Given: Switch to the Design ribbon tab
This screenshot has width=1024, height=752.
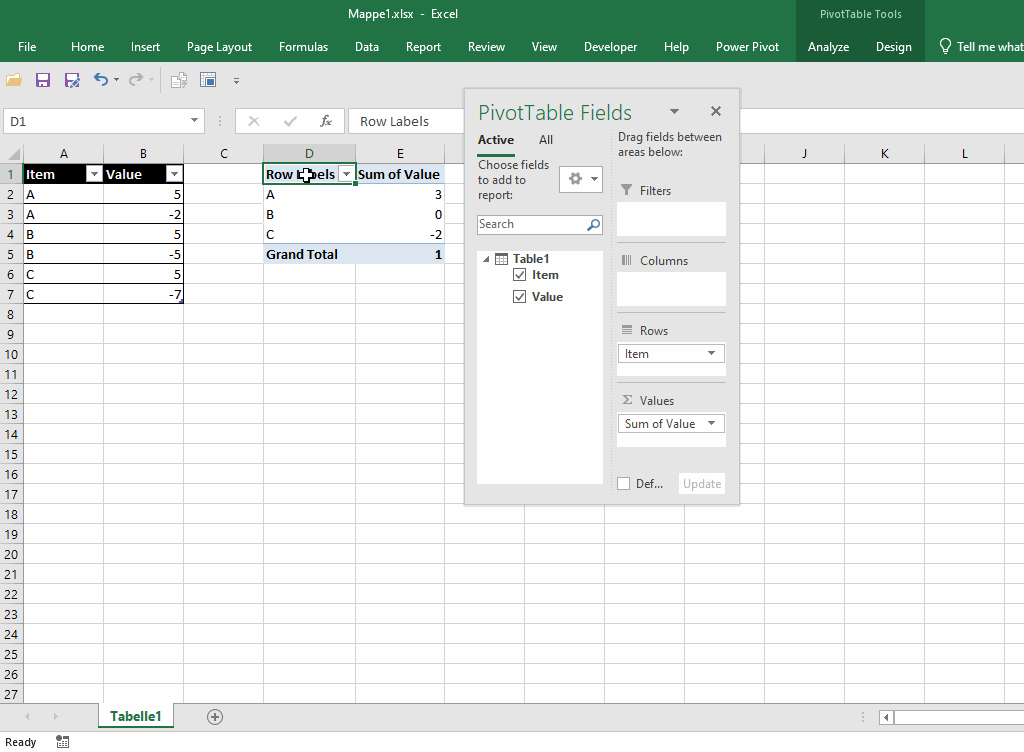Looking at the screenshot, I should (893, 46).
